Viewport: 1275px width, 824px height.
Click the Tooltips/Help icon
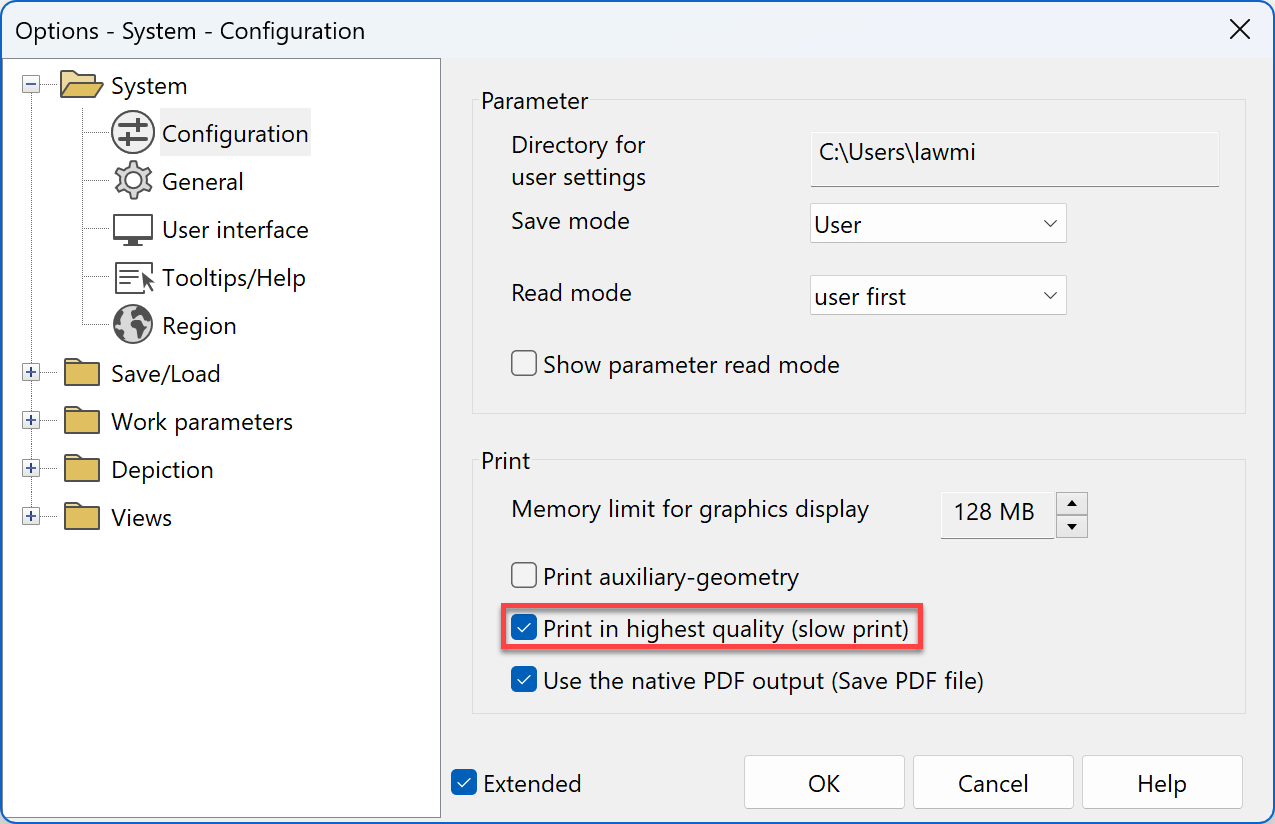coord(136,277)
